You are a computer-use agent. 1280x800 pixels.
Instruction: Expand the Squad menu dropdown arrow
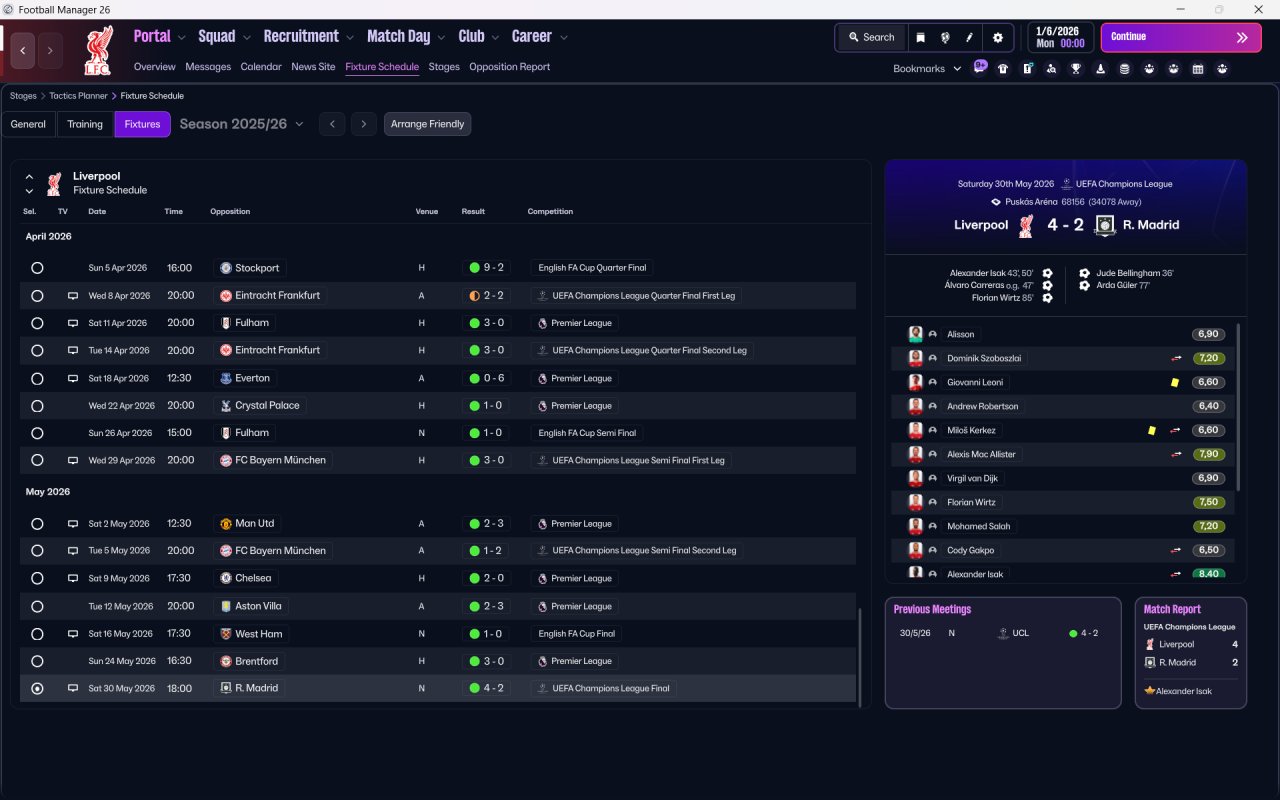click(x=247, y=37)
